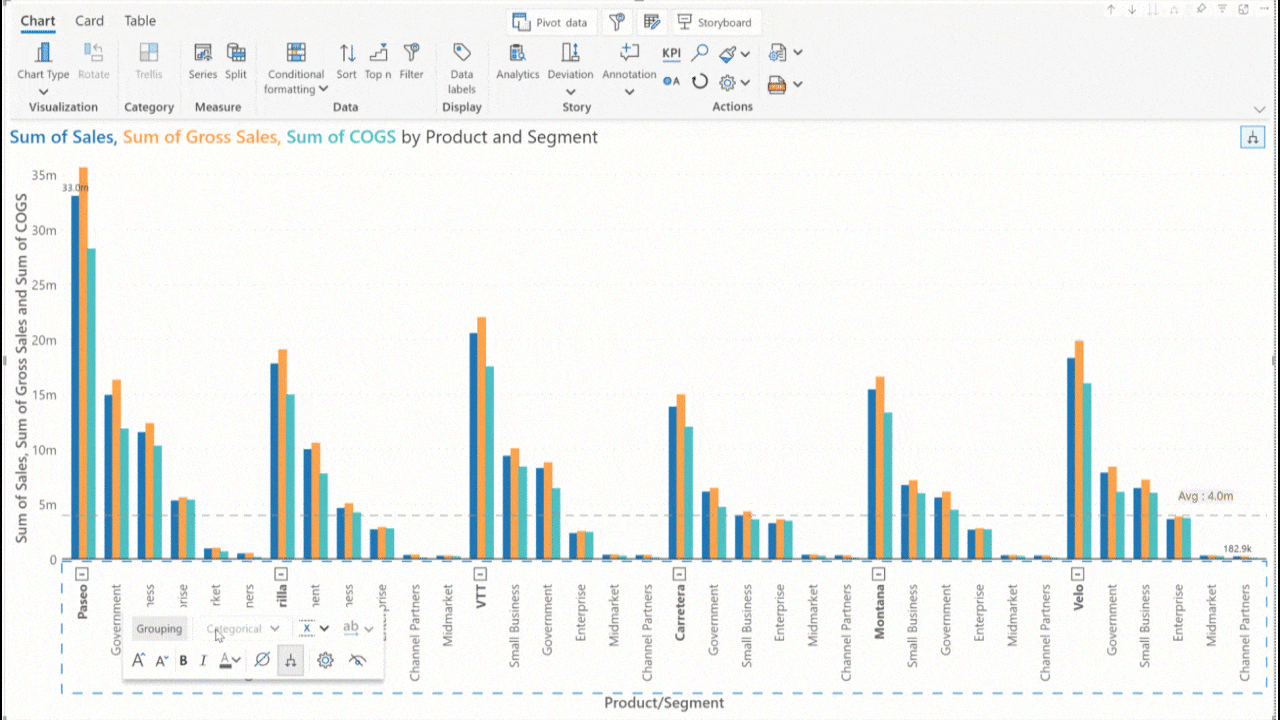
Task: Click the Pivot data button
Action: [552, 22]
